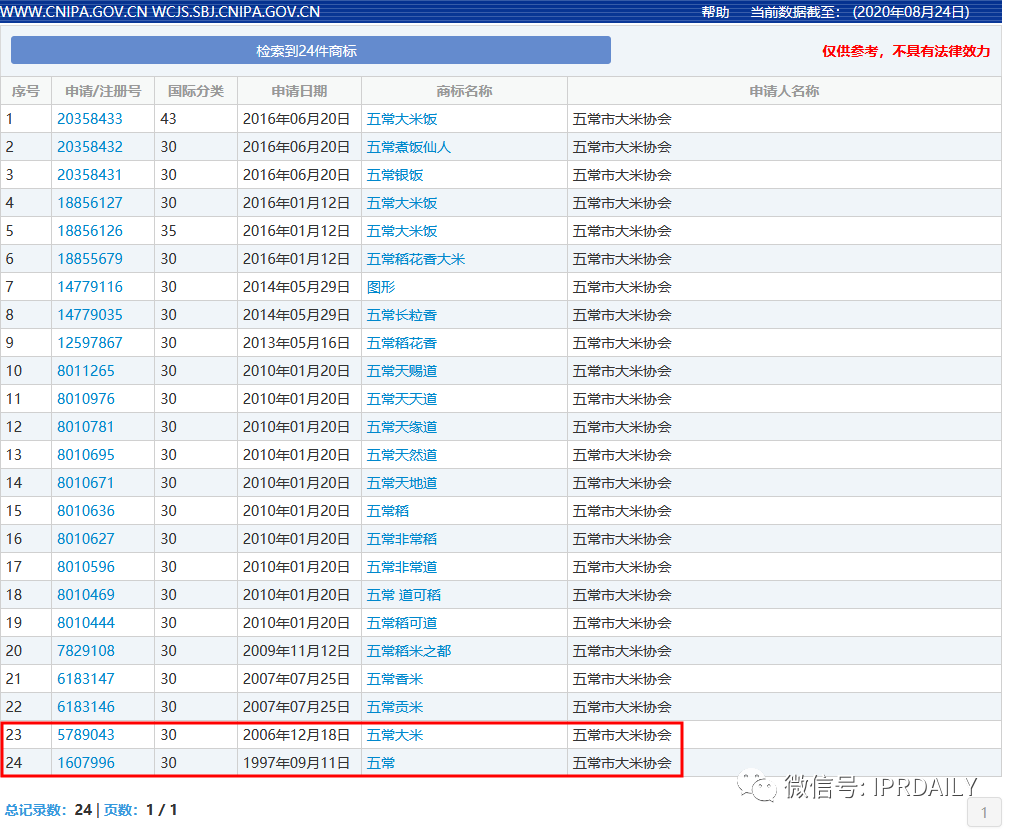Go to page 1 button
1009x831 pixels.
(984, 812)
